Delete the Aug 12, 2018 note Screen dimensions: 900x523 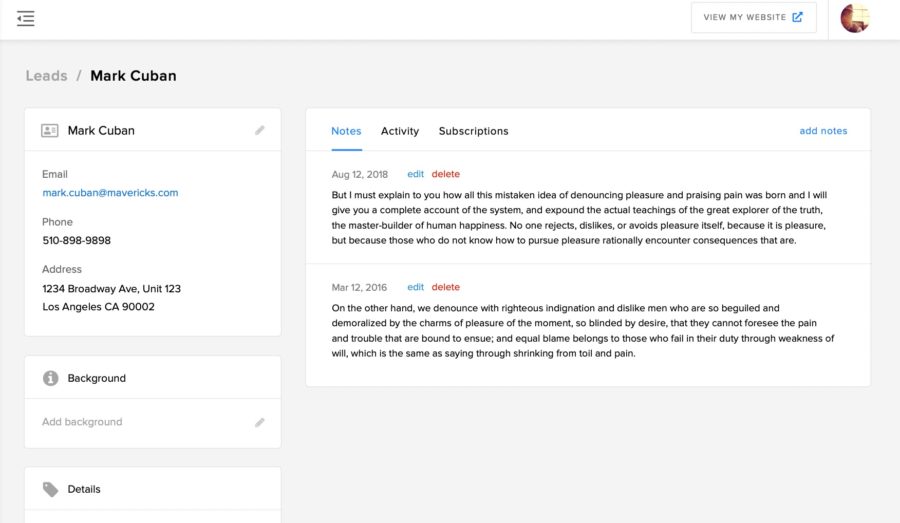[x=445, y=174]
